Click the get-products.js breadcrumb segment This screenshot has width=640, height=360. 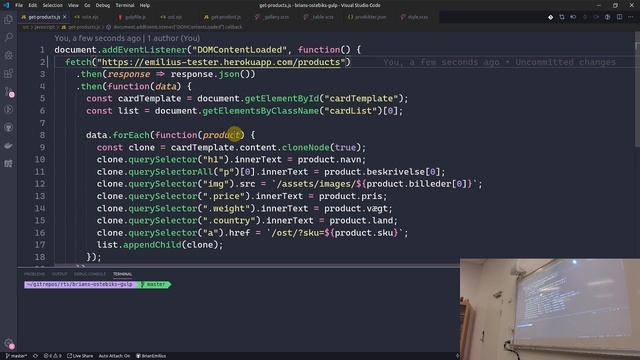pos(81,27)
